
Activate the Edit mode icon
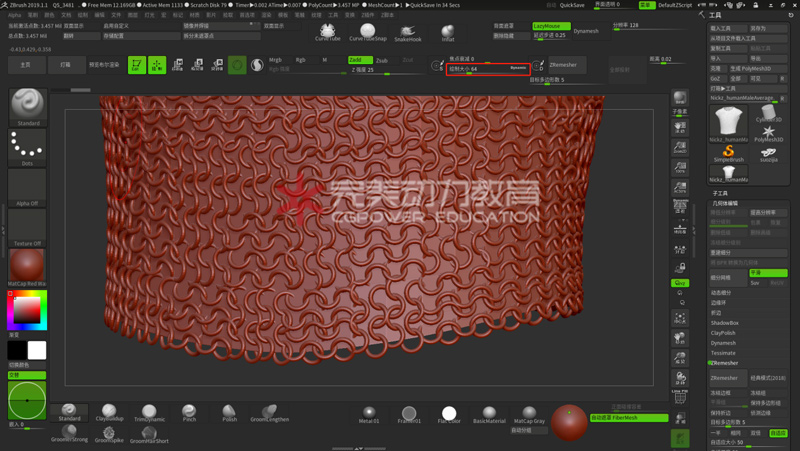[x=136, y=65]
